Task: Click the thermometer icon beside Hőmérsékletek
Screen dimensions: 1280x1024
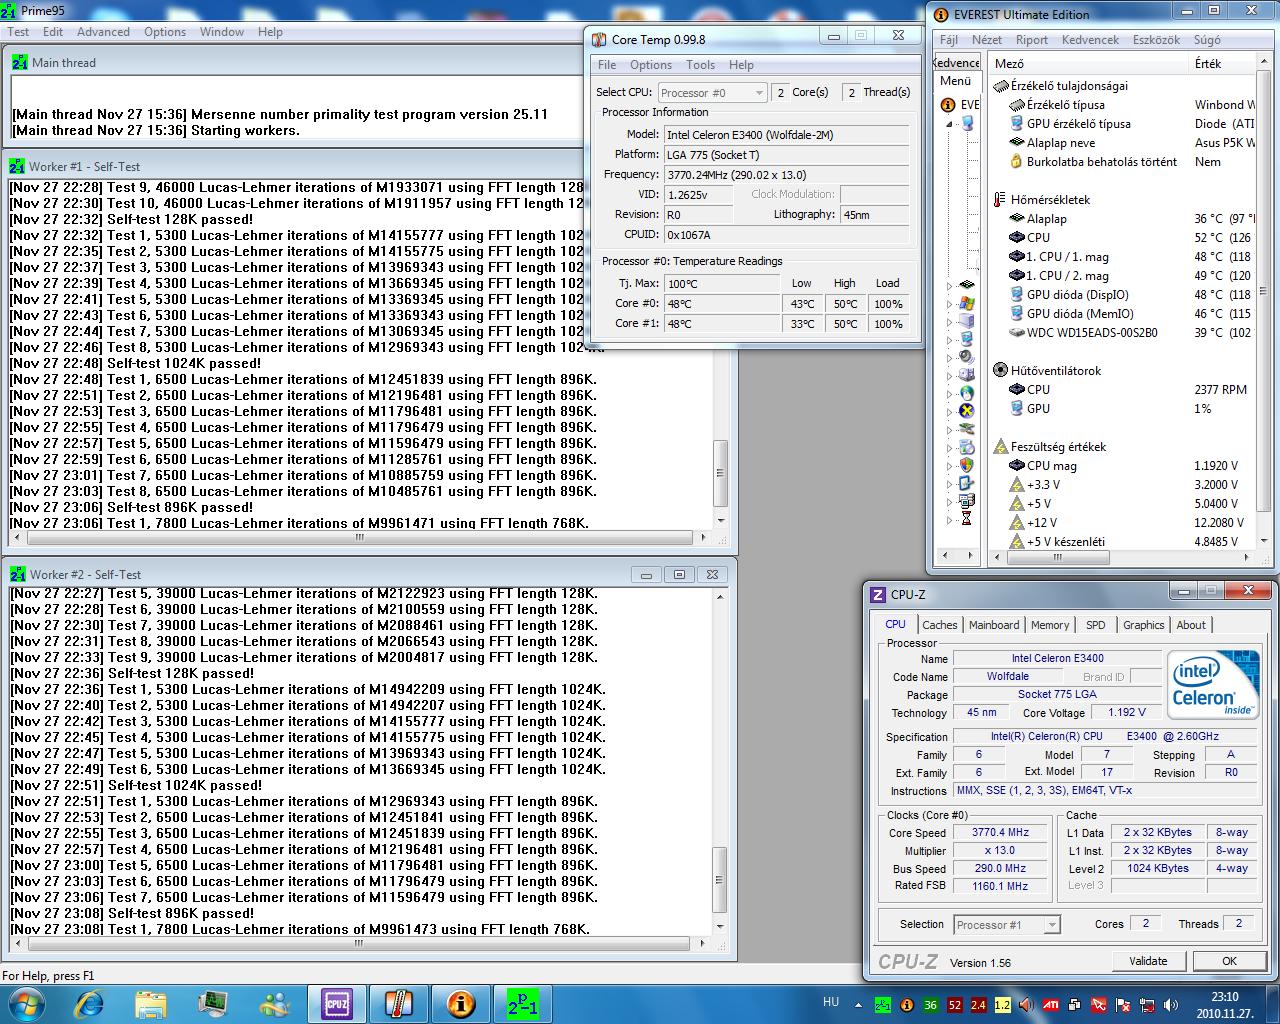Action: pos(1000,199)
